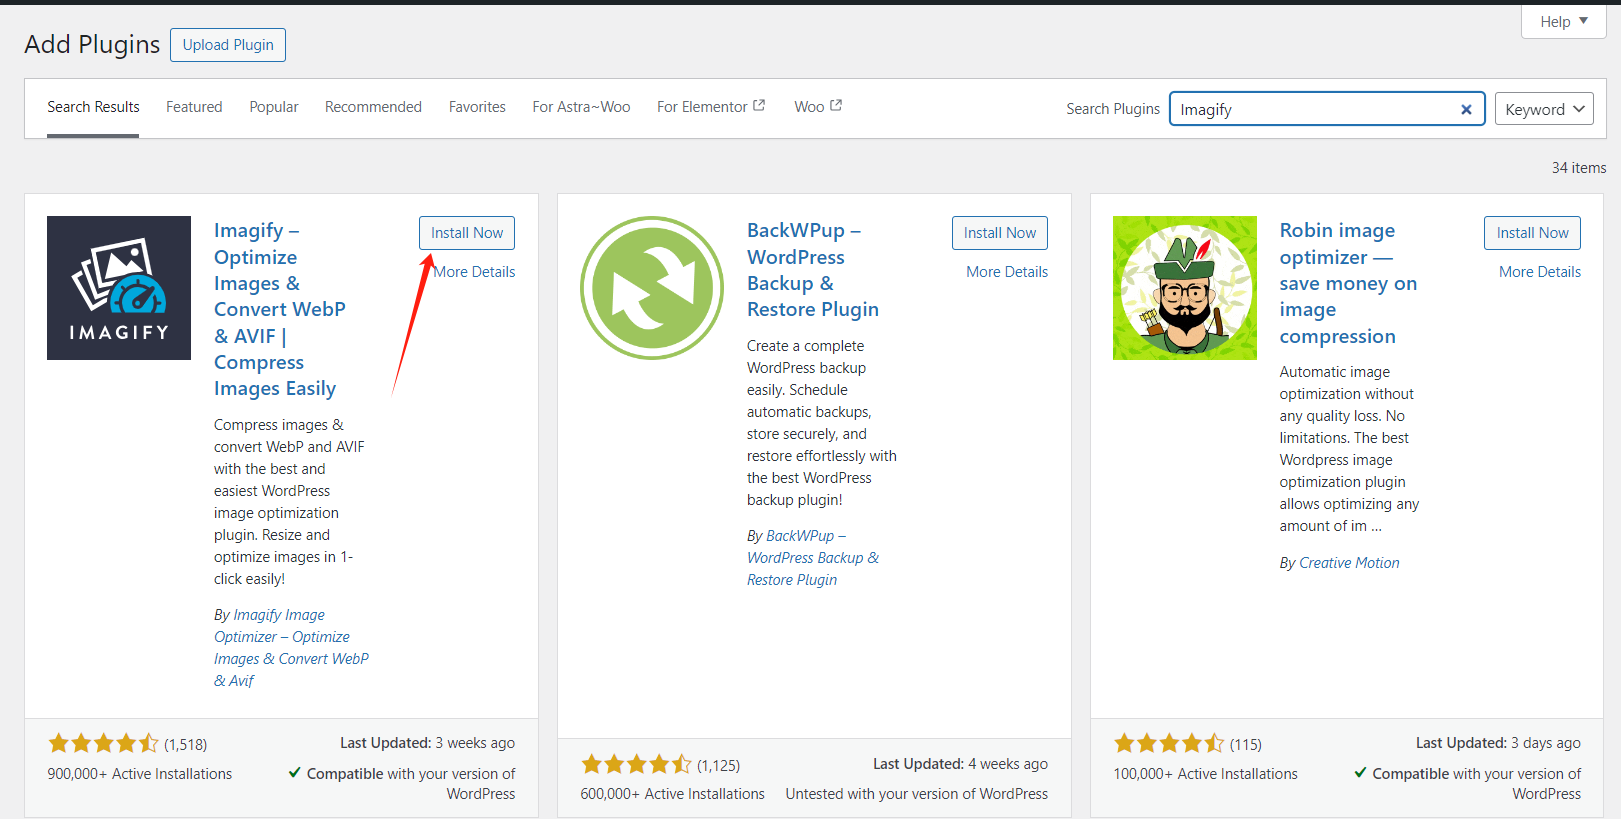This screenshot has height=819, width=1621.
Task: Click '100,000+ Active Installations' text
Action: (x=1206, y=774)
